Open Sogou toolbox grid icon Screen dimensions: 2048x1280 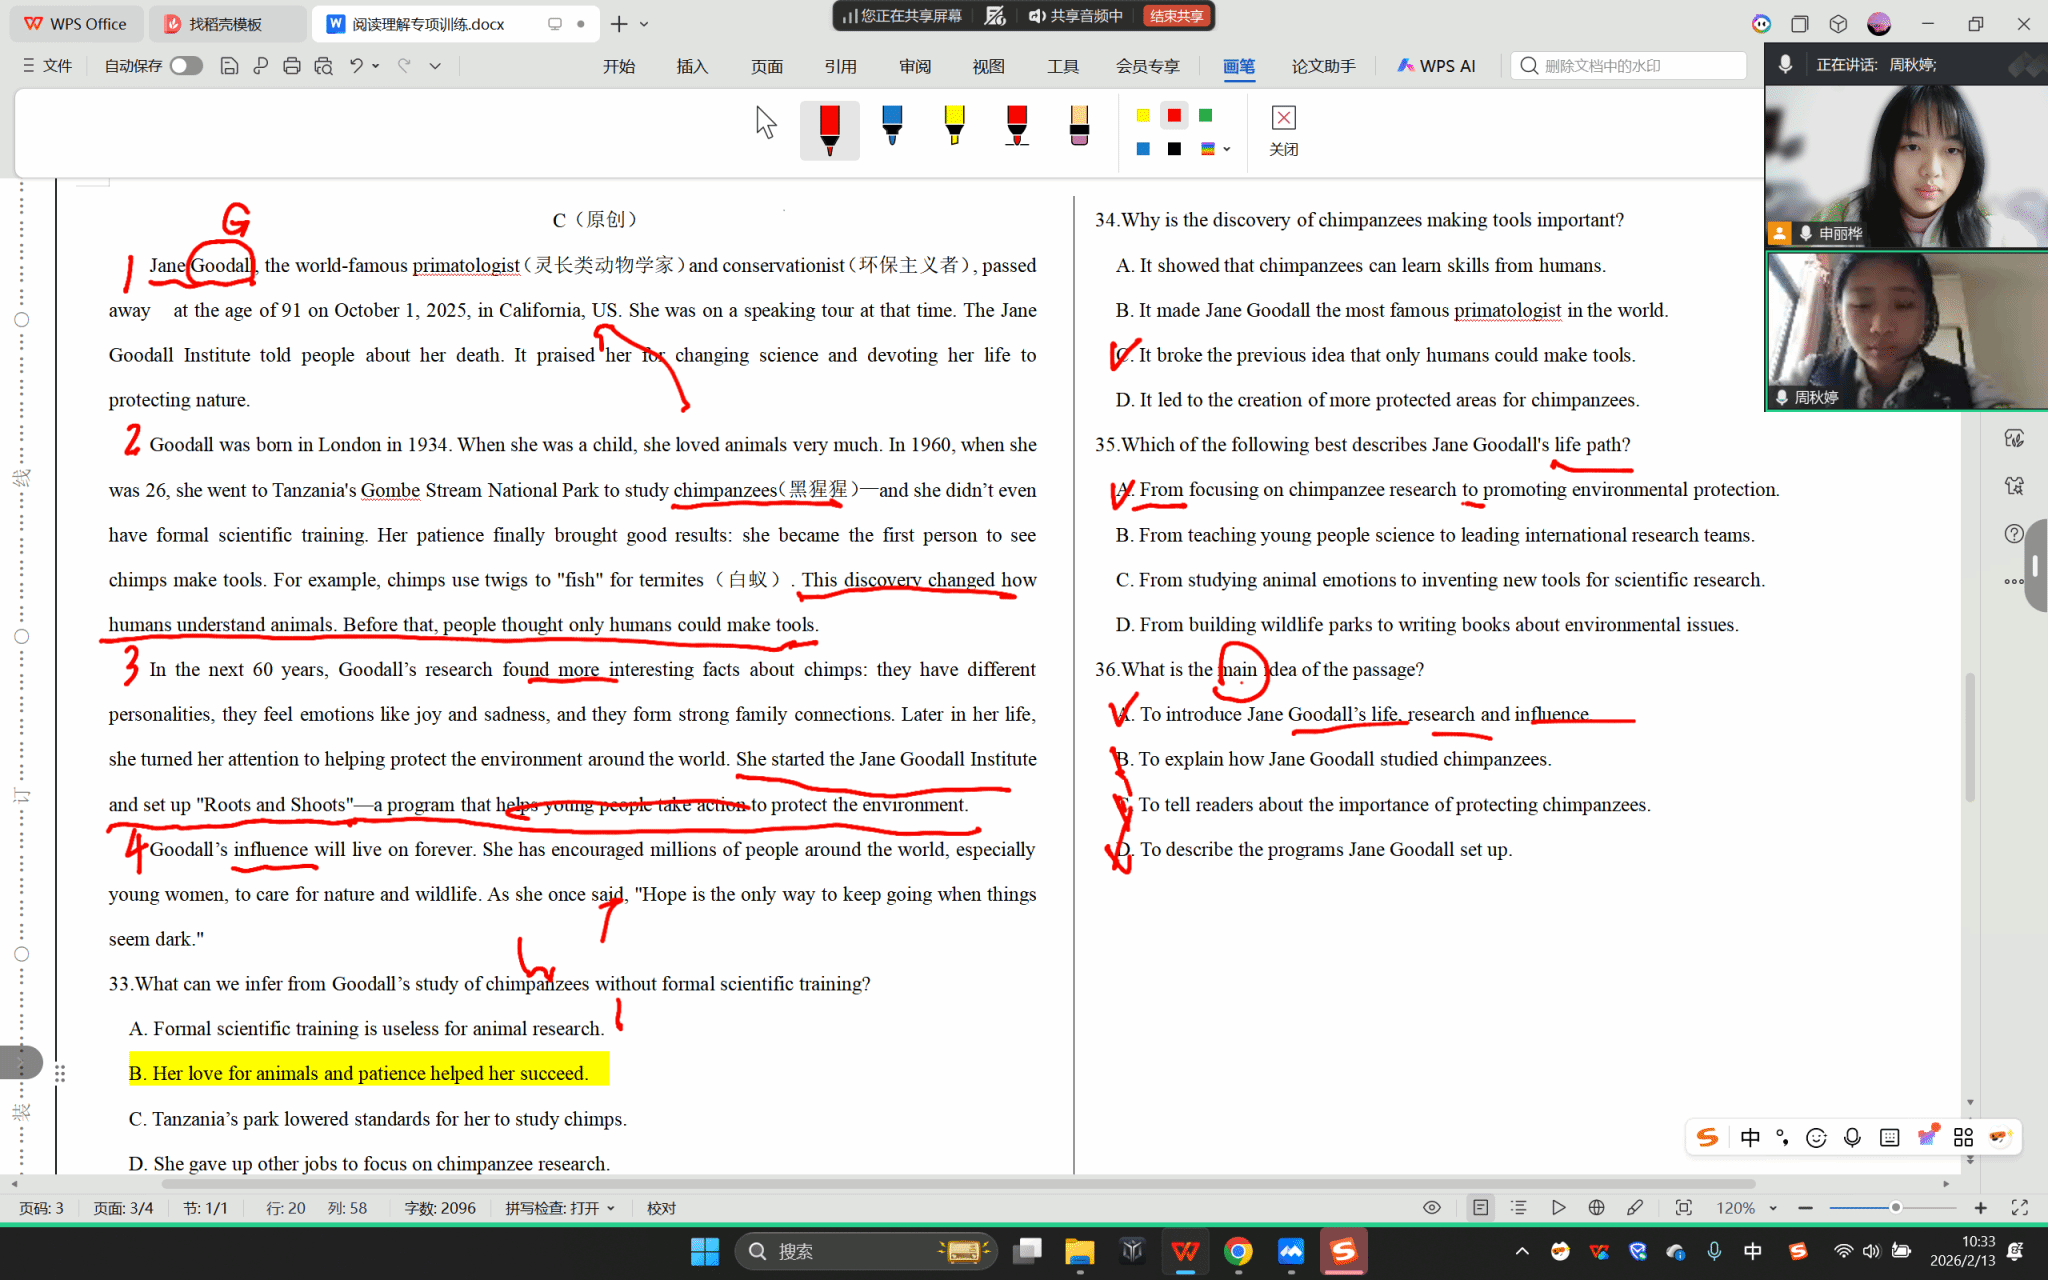(x=1963, y=1138)
